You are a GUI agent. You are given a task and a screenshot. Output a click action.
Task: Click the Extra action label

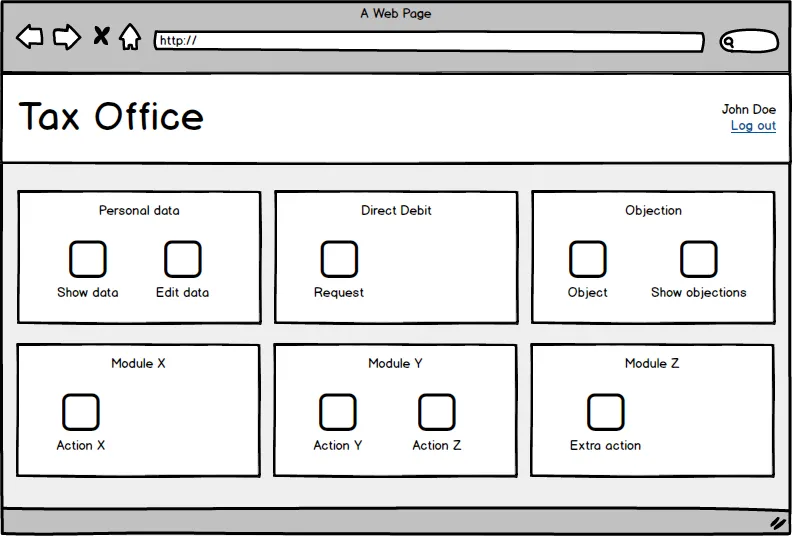606,446
